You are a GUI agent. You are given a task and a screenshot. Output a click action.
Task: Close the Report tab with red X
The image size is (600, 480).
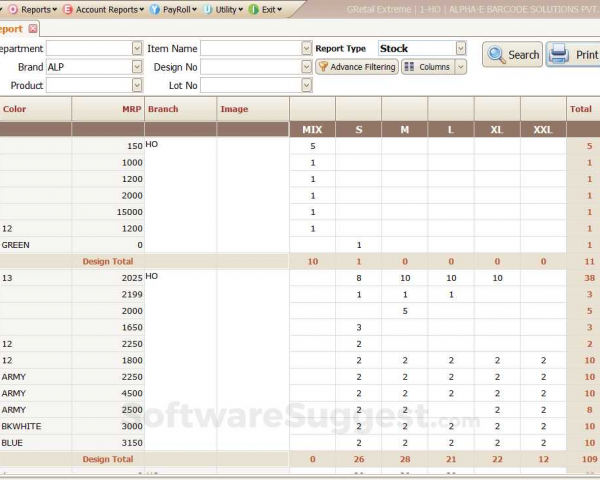[33, 29]
